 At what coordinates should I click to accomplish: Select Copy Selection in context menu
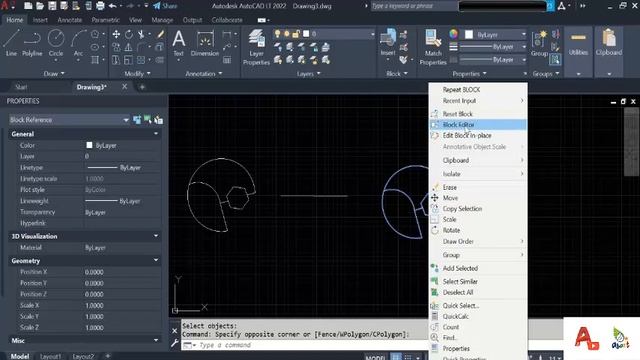(x=478, y=209)
